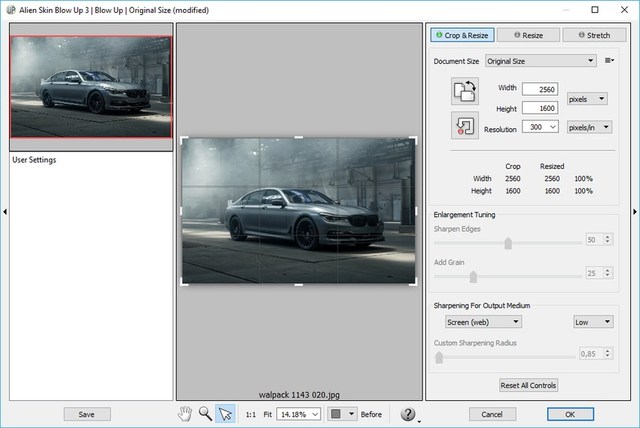Open the Document Size dropdown

[x=542, y=61]
